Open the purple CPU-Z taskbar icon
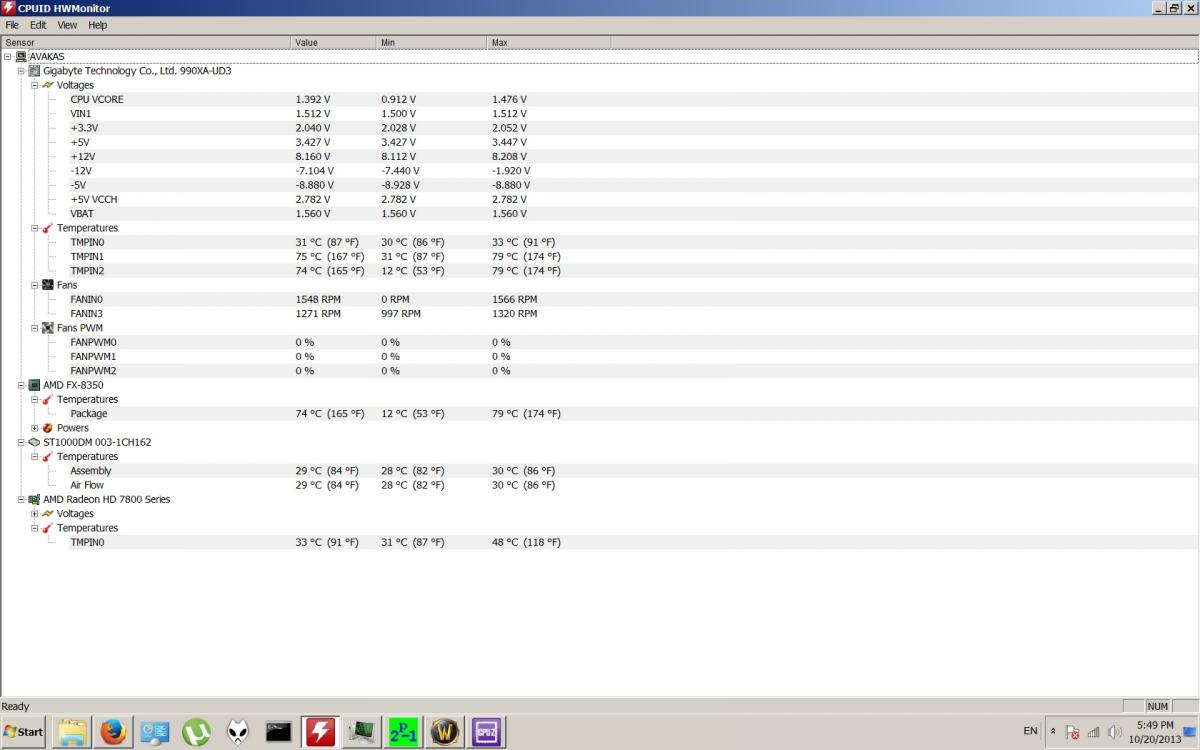This screenshot has width=1200, height=750. [486, 732]
